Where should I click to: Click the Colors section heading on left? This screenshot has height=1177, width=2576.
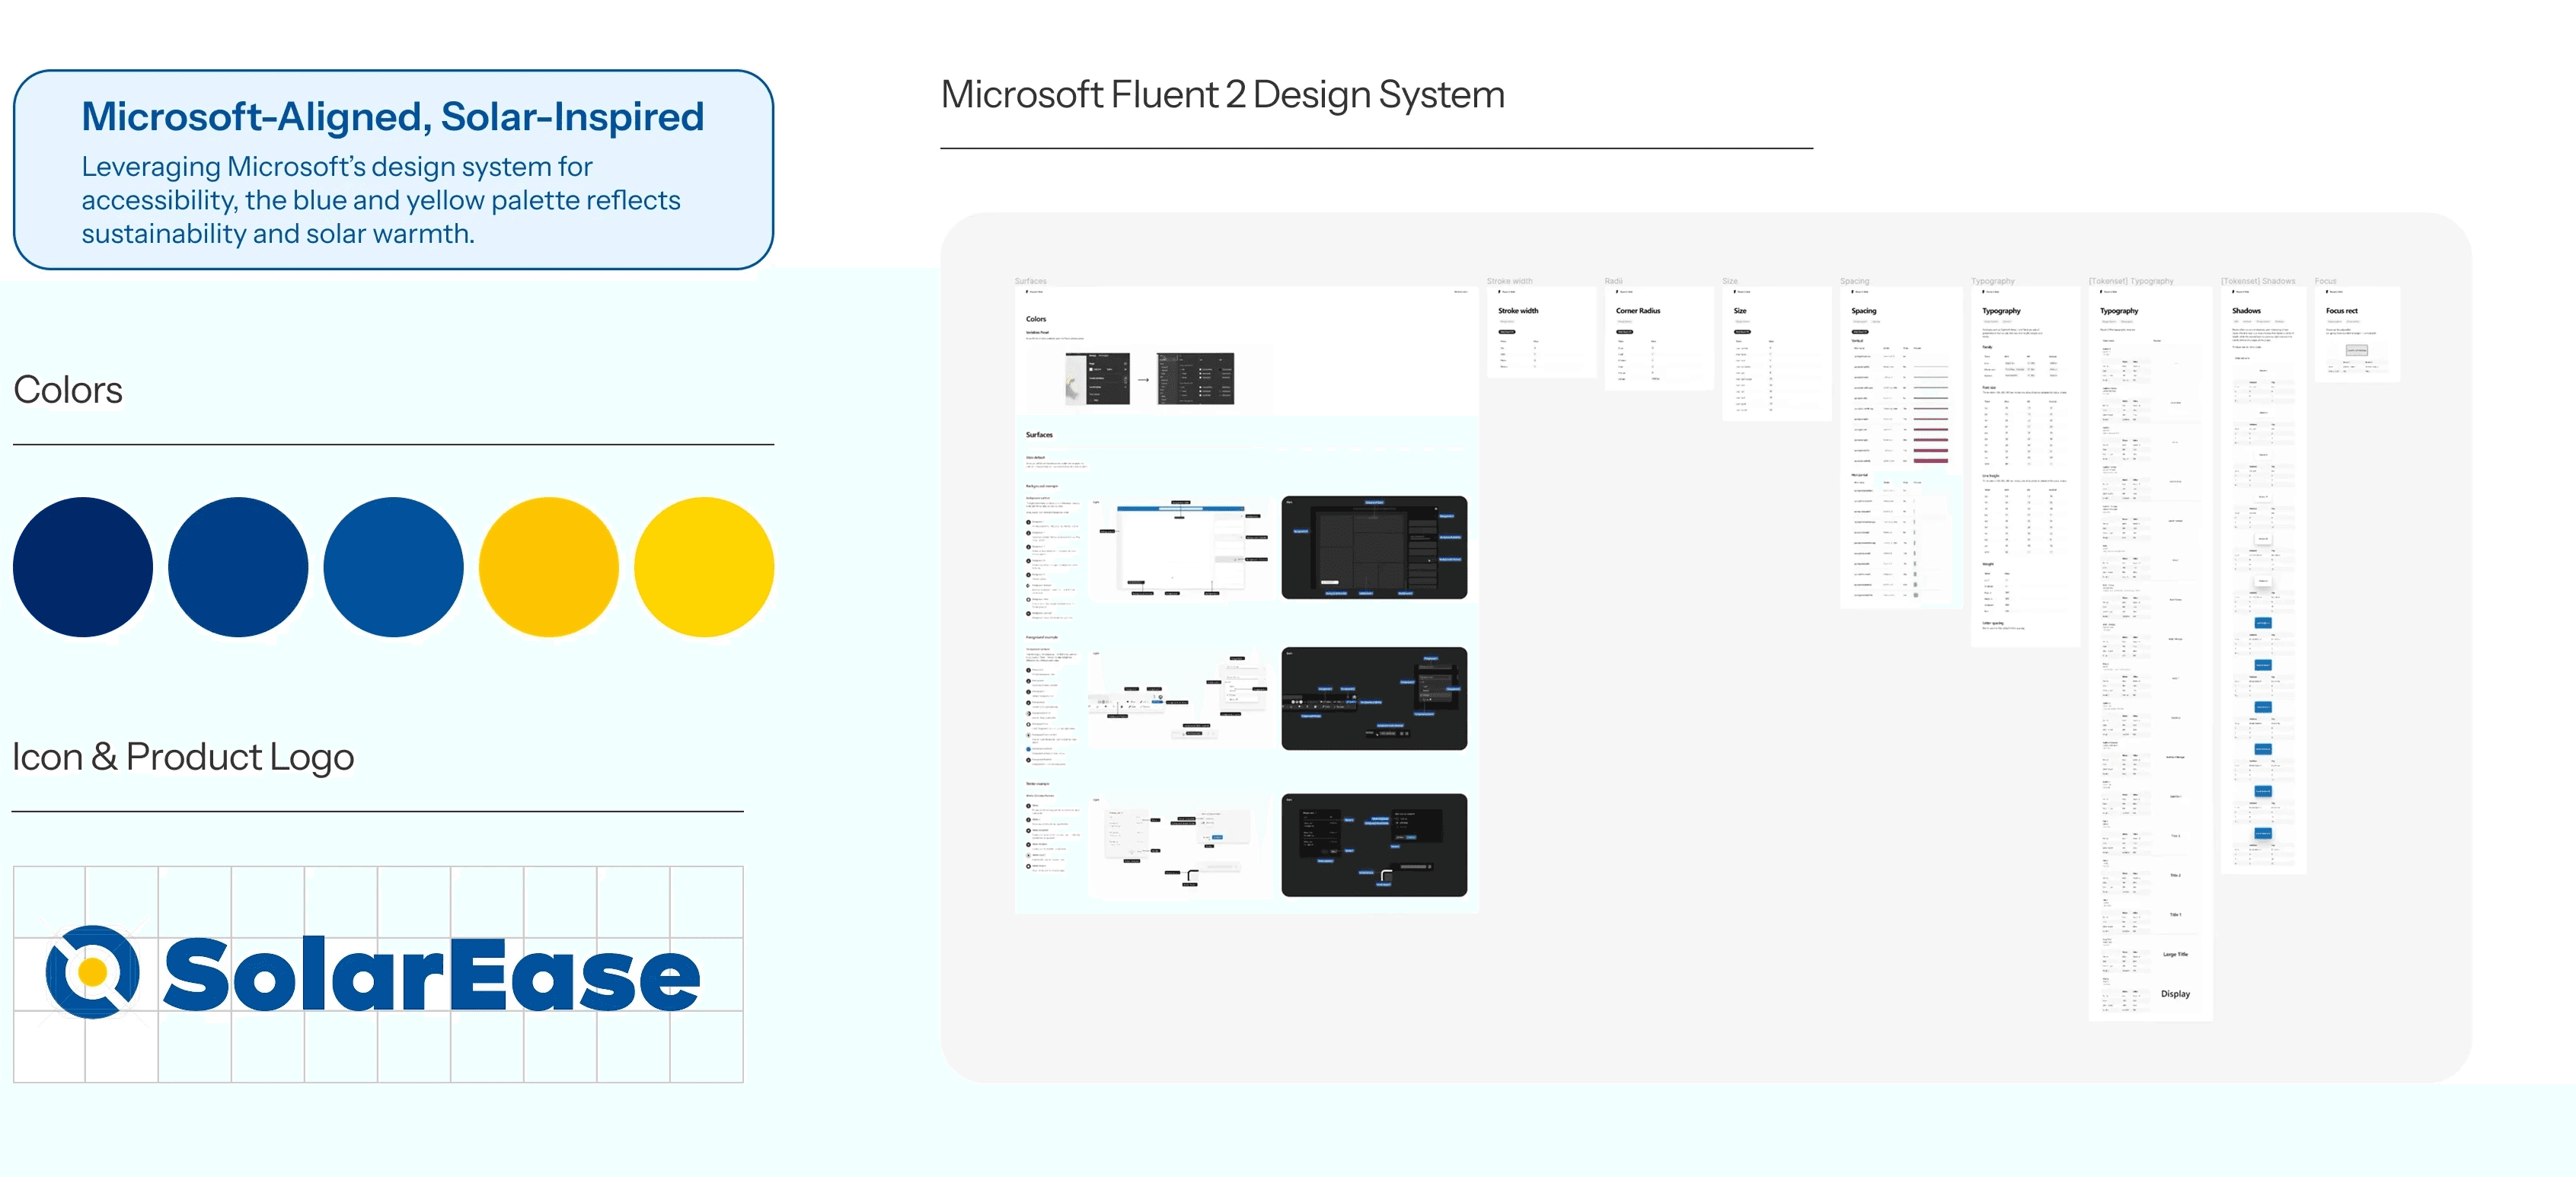click(x=68, y=390)
